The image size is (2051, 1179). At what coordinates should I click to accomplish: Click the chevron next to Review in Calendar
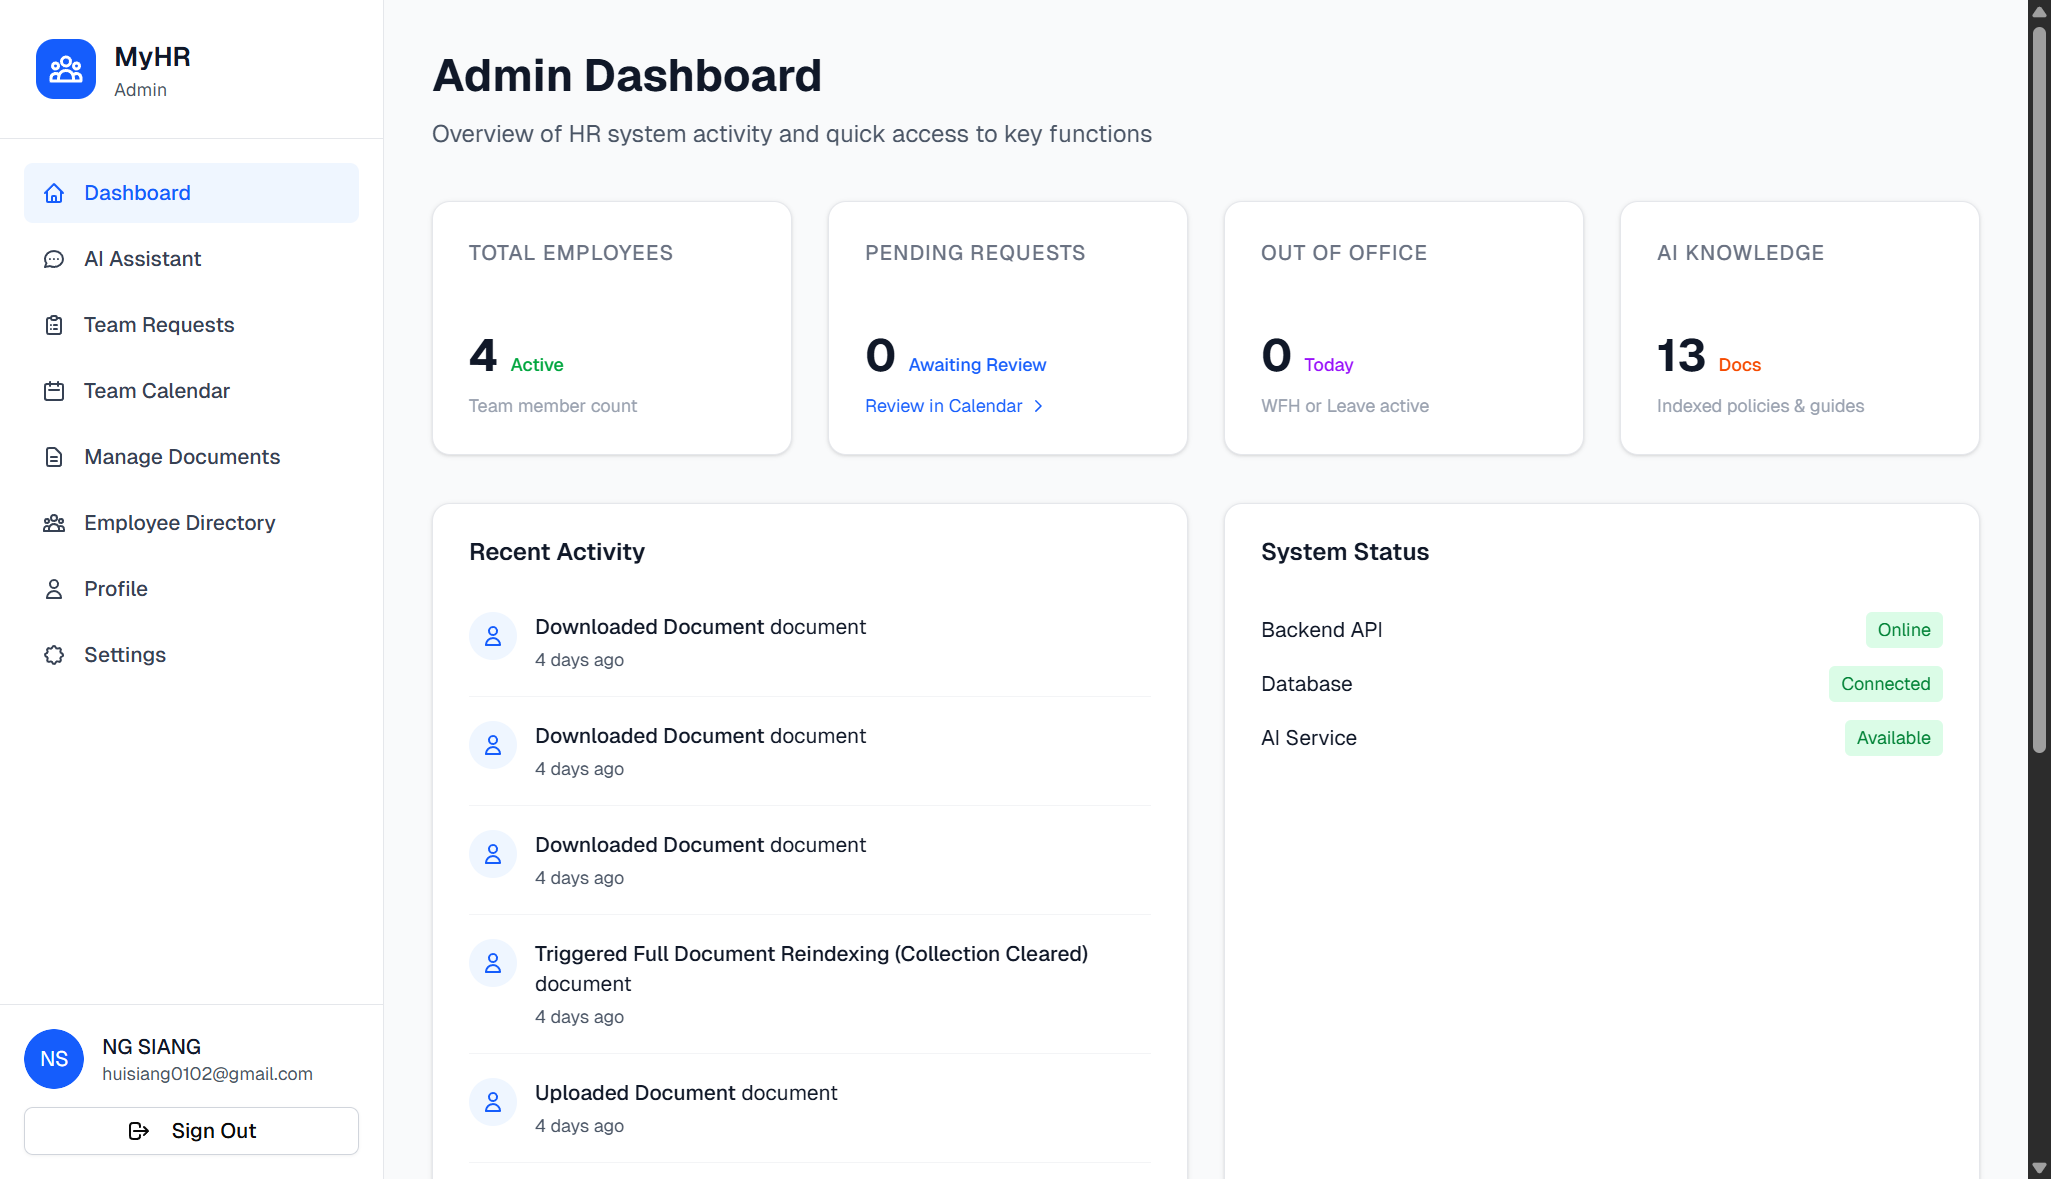coord(1038,406)
